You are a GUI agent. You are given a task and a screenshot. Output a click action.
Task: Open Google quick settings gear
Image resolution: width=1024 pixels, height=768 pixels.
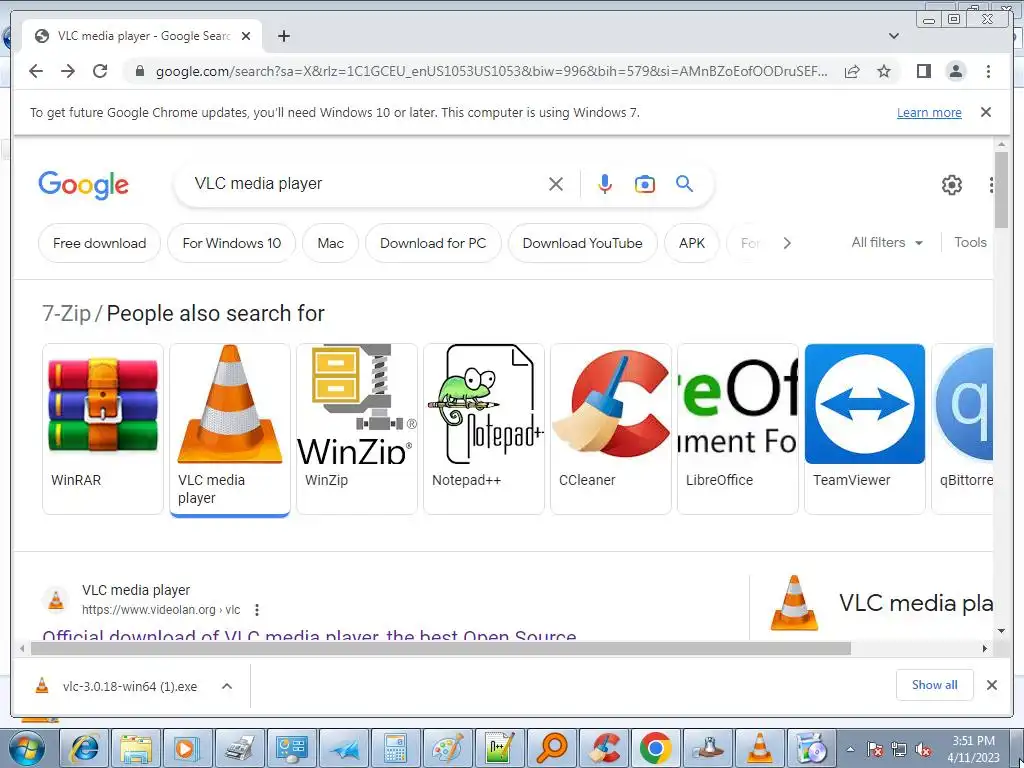[x=952, y=185]
